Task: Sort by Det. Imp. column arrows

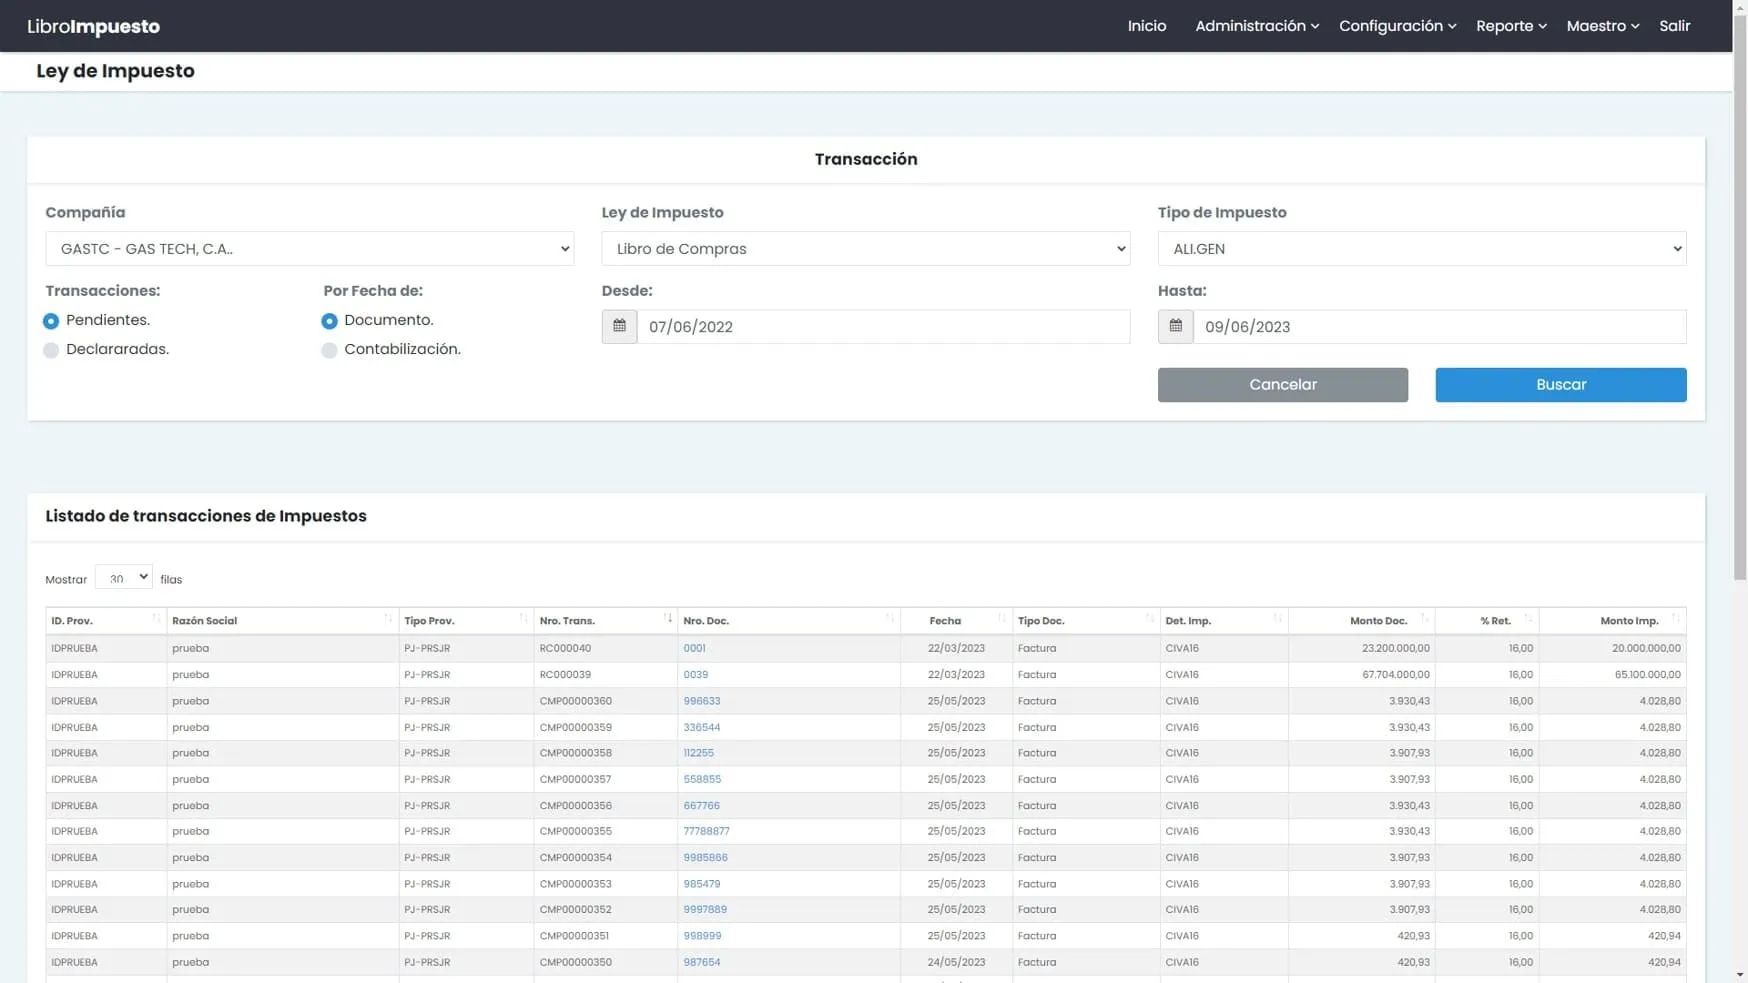Action: point(1277,619)
